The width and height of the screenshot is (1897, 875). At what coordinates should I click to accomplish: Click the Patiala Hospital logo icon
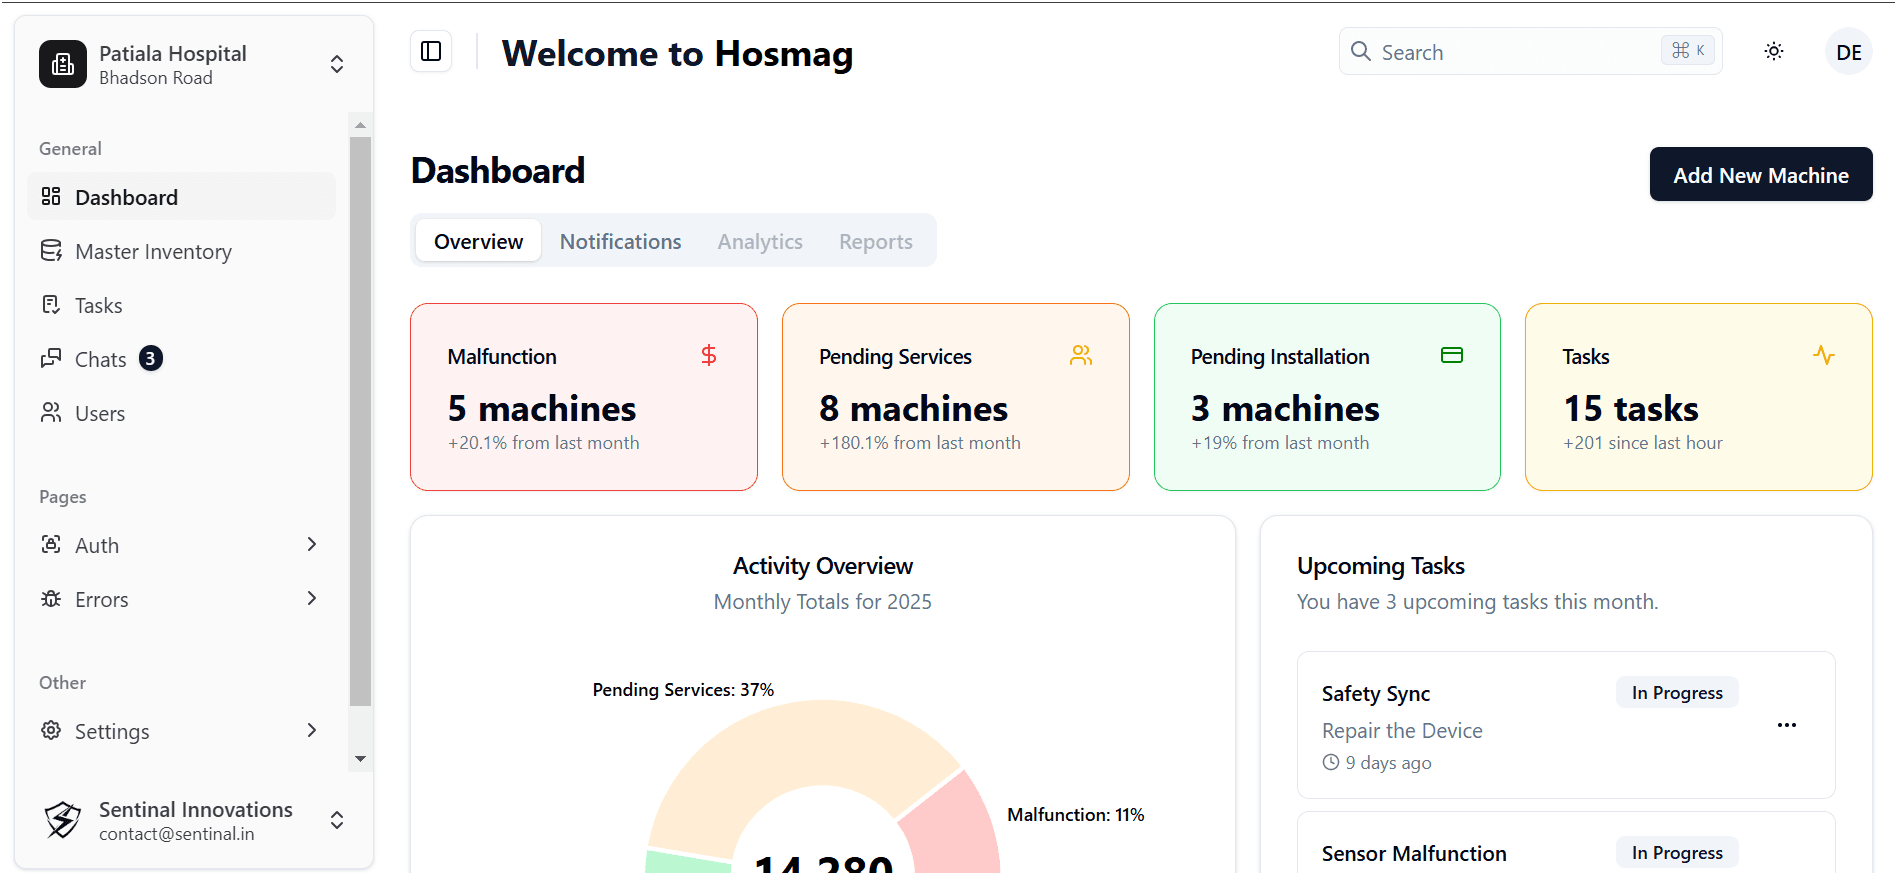[x=63, y=65]
